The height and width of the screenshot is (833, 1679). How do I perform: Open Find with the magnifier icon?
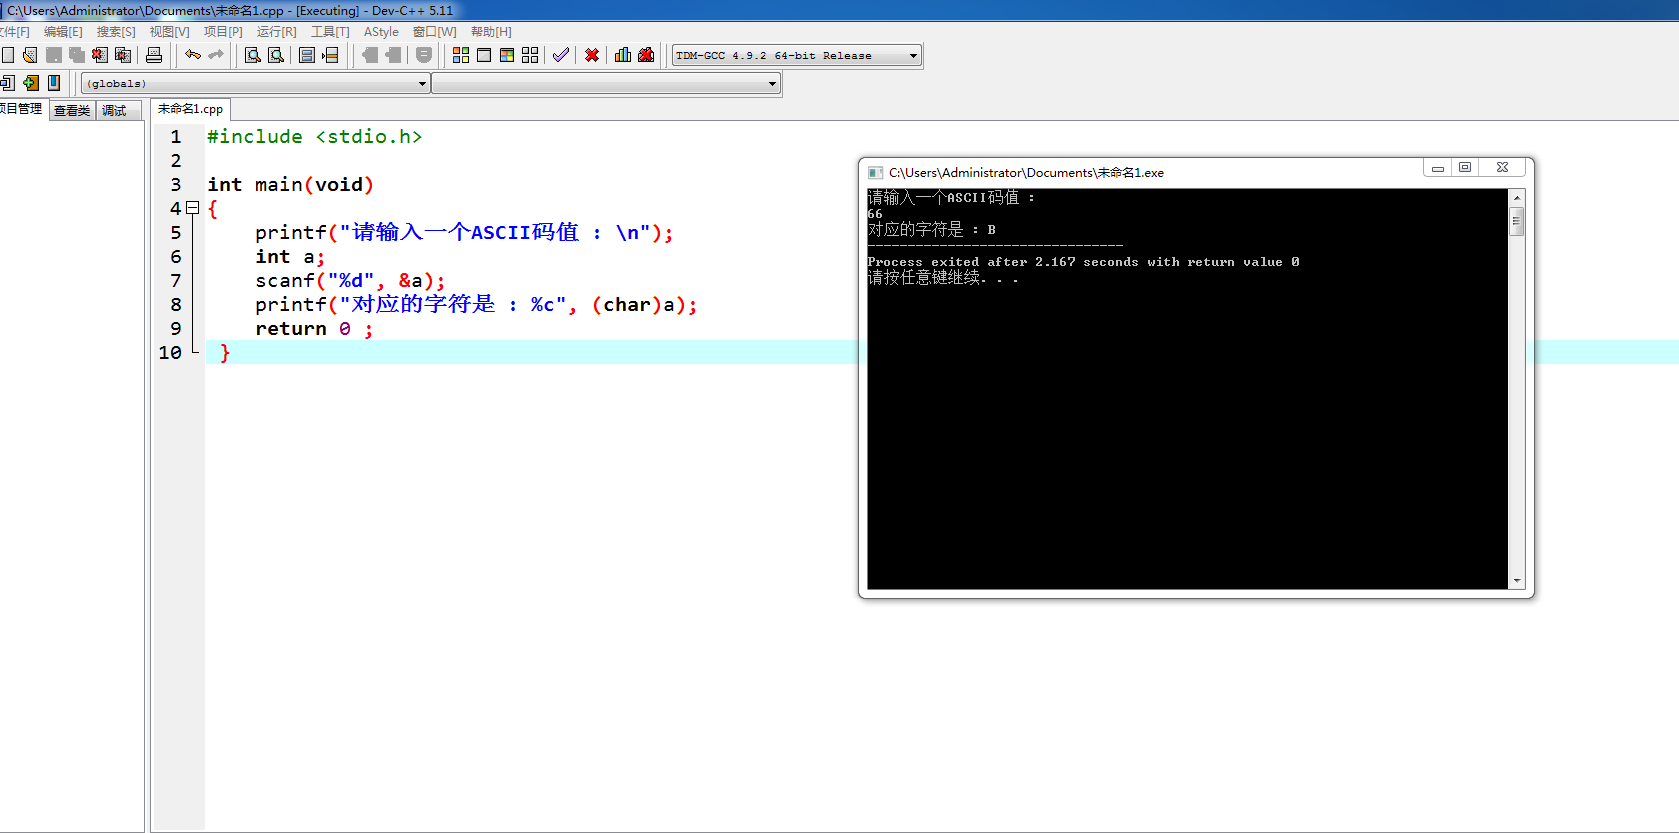pos(253,55)
